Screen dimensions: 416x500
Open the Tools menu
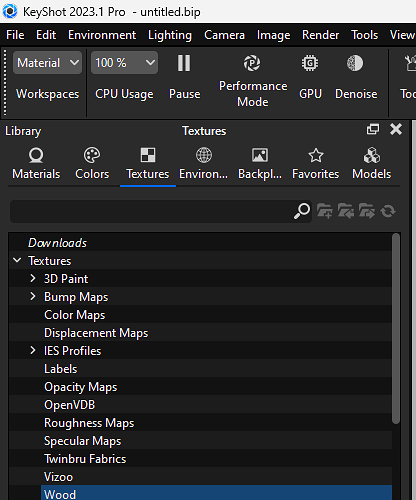click(x=365, y=35)
